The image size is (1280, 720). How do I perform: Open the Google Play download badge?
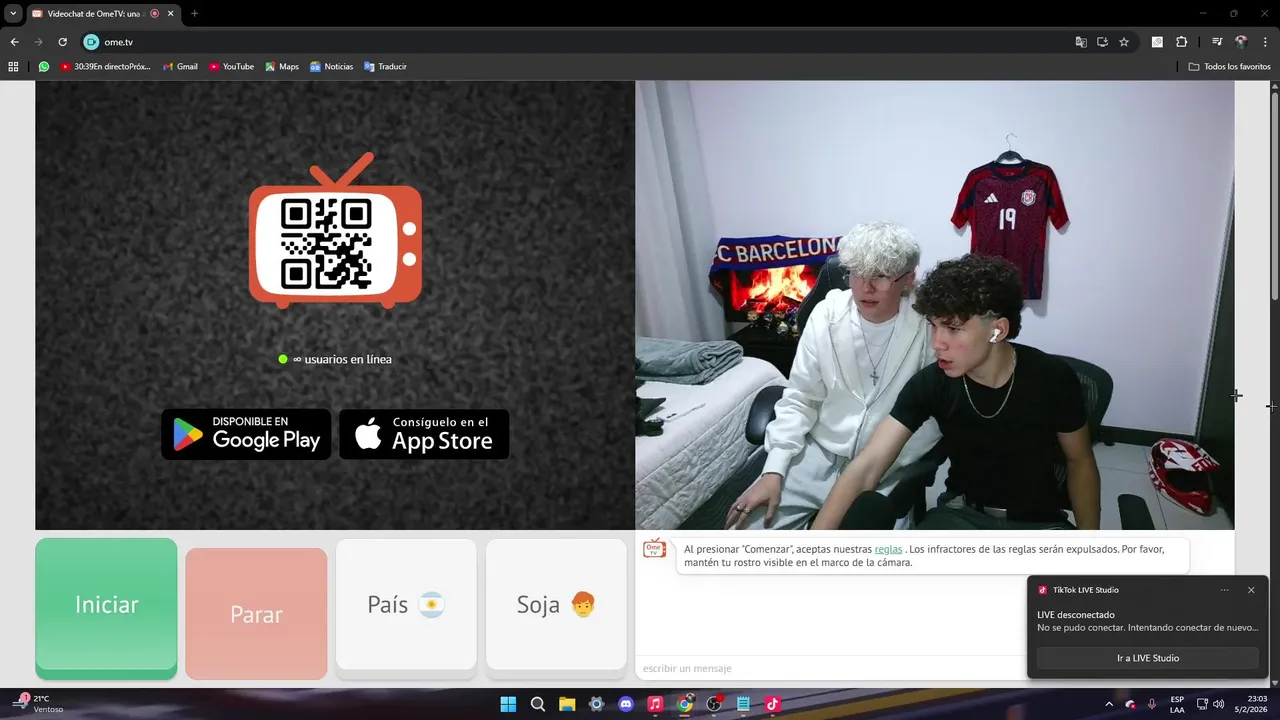(246, 434)
